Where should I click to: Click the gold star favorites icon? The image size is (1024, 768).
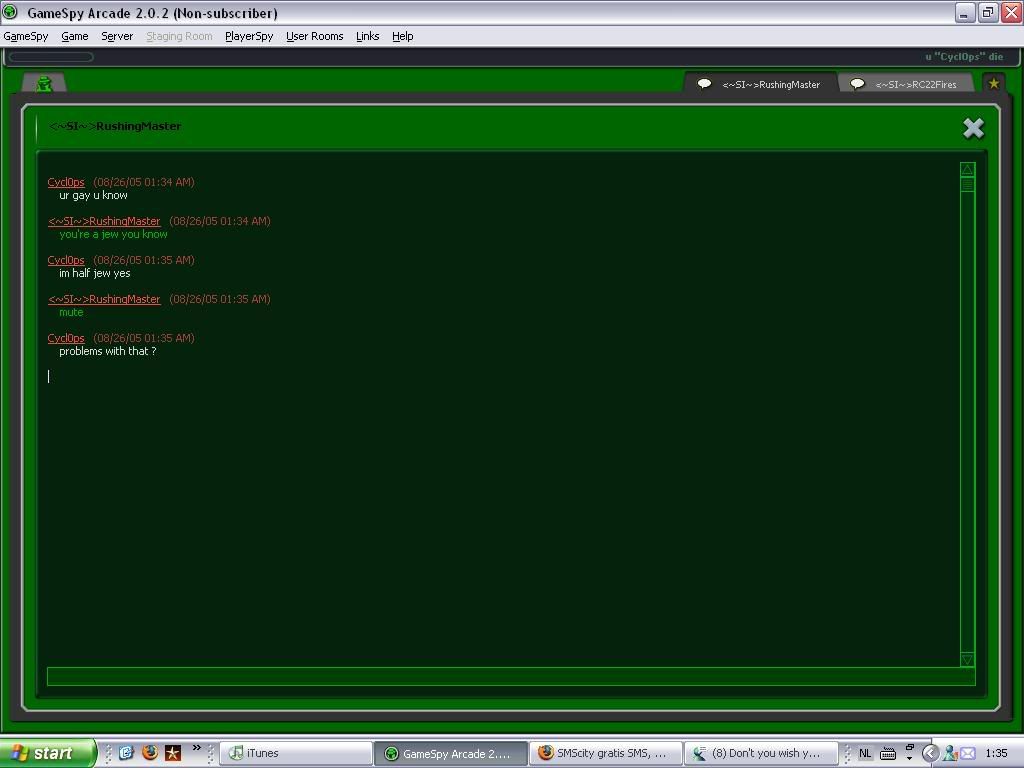(x=993, y=84)
